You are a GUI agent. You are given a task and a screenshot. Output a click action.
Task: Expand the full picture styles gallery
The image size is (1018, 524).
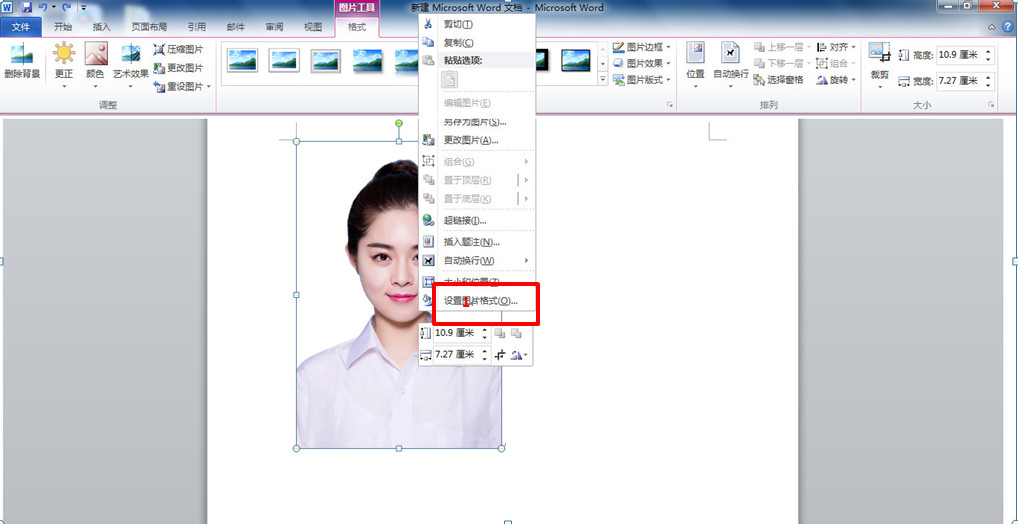[x=602, y=79]
